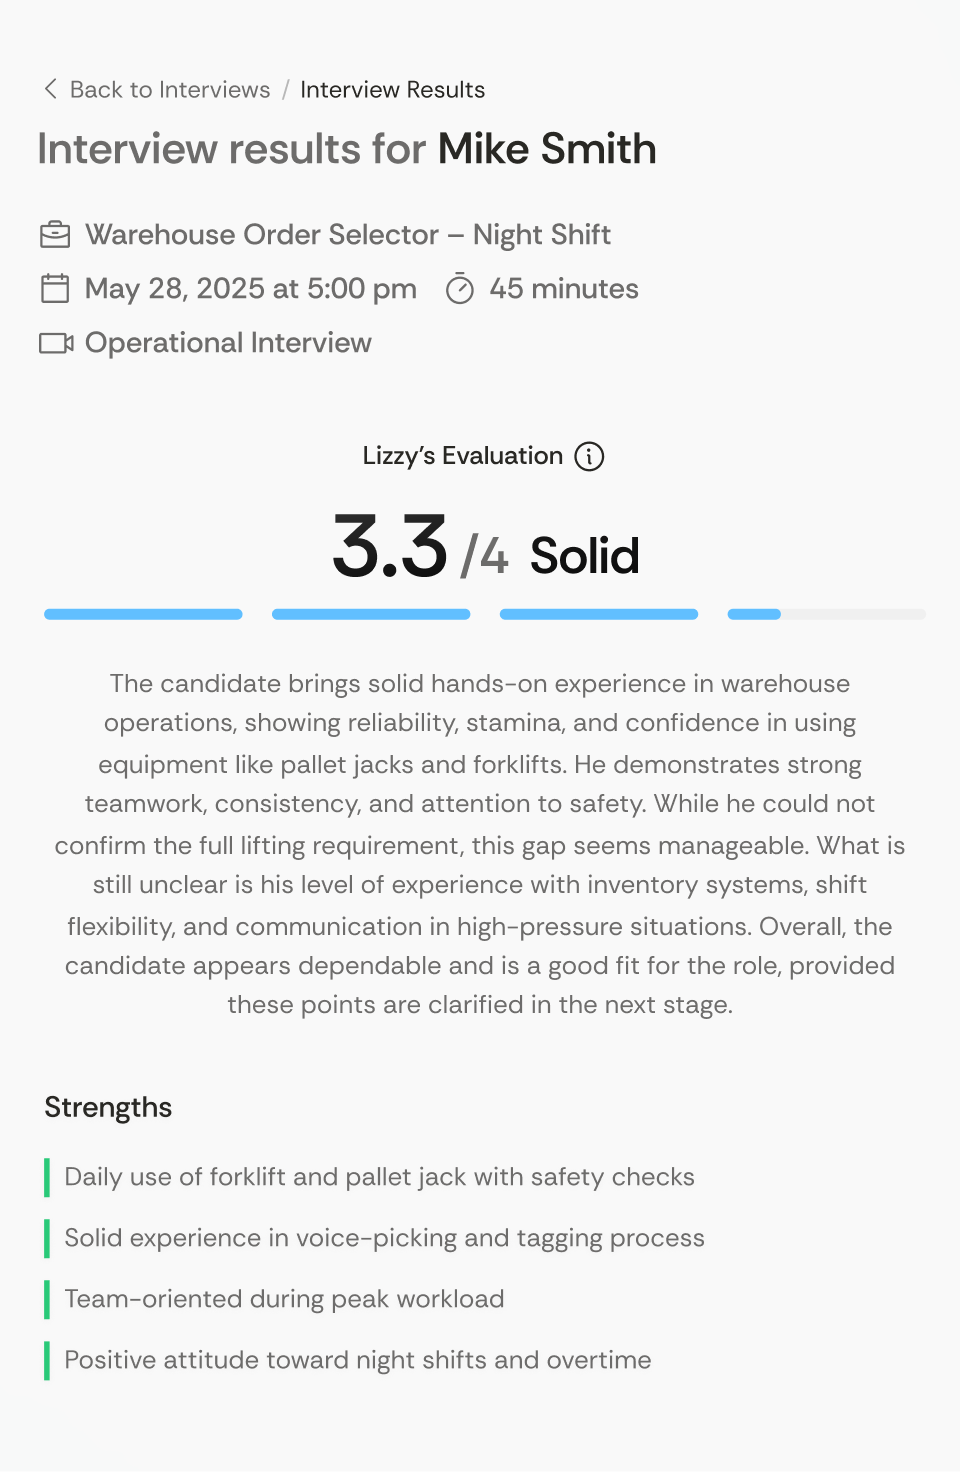Select the calendar icon next to the date
The image size is (960, 1472).
[56, 289]
